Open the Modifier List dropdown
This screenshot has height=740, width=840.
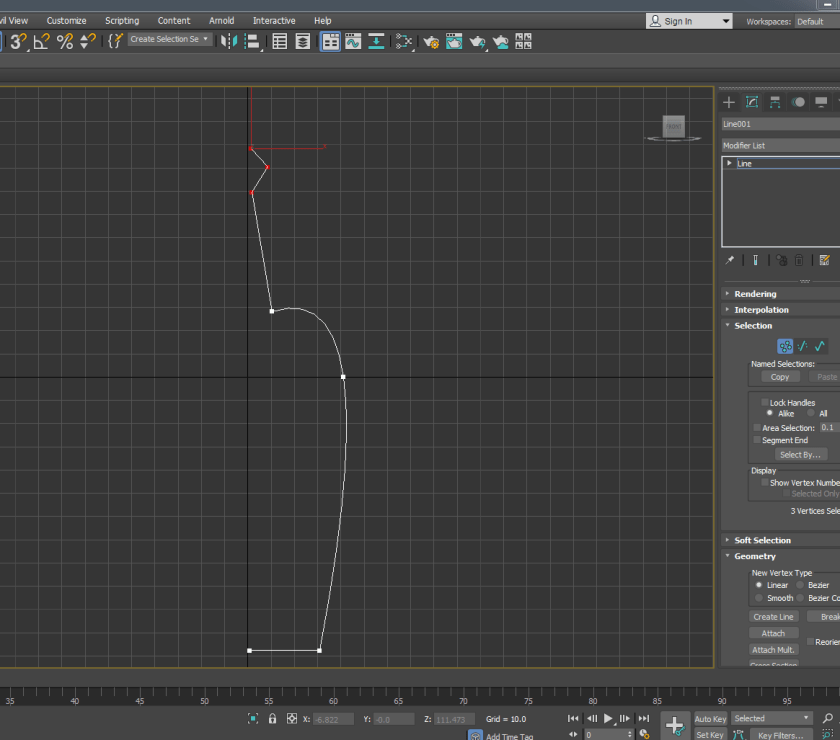tap(780, 145)
